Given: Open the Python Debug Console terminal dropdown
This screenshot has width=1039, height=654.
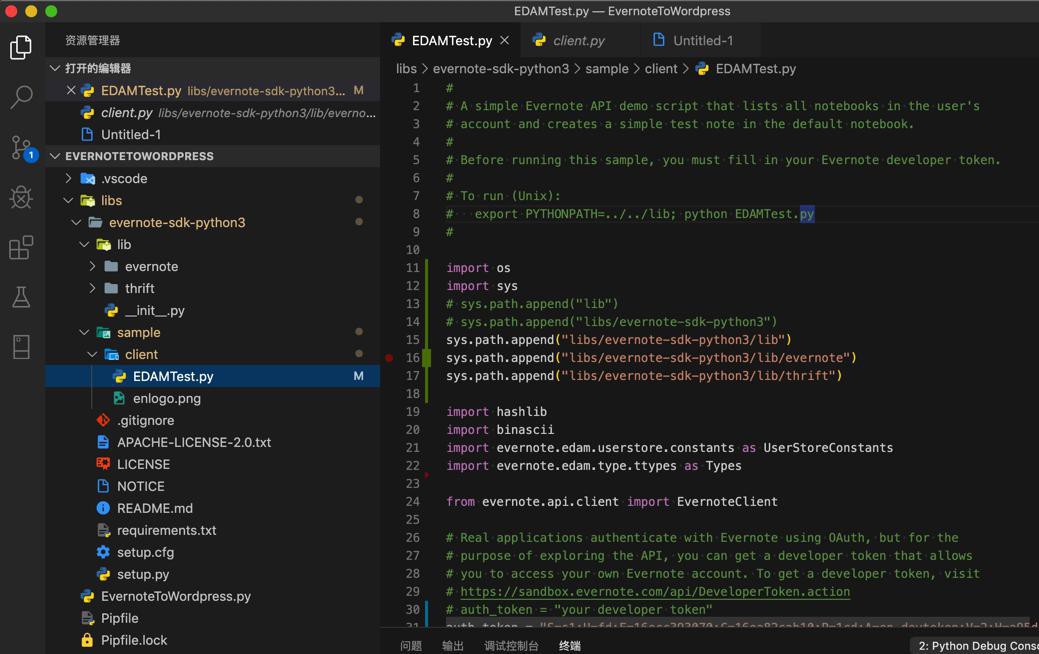Looking at the screenshot, I should pos(974,645).
